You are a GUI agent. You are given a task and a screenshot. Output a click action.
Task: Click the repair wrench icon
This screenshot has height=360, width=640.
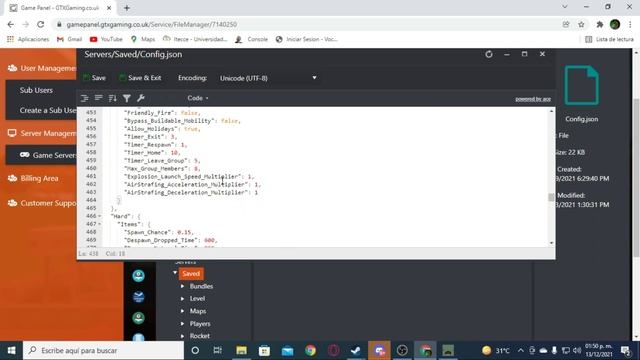[141, 98]
